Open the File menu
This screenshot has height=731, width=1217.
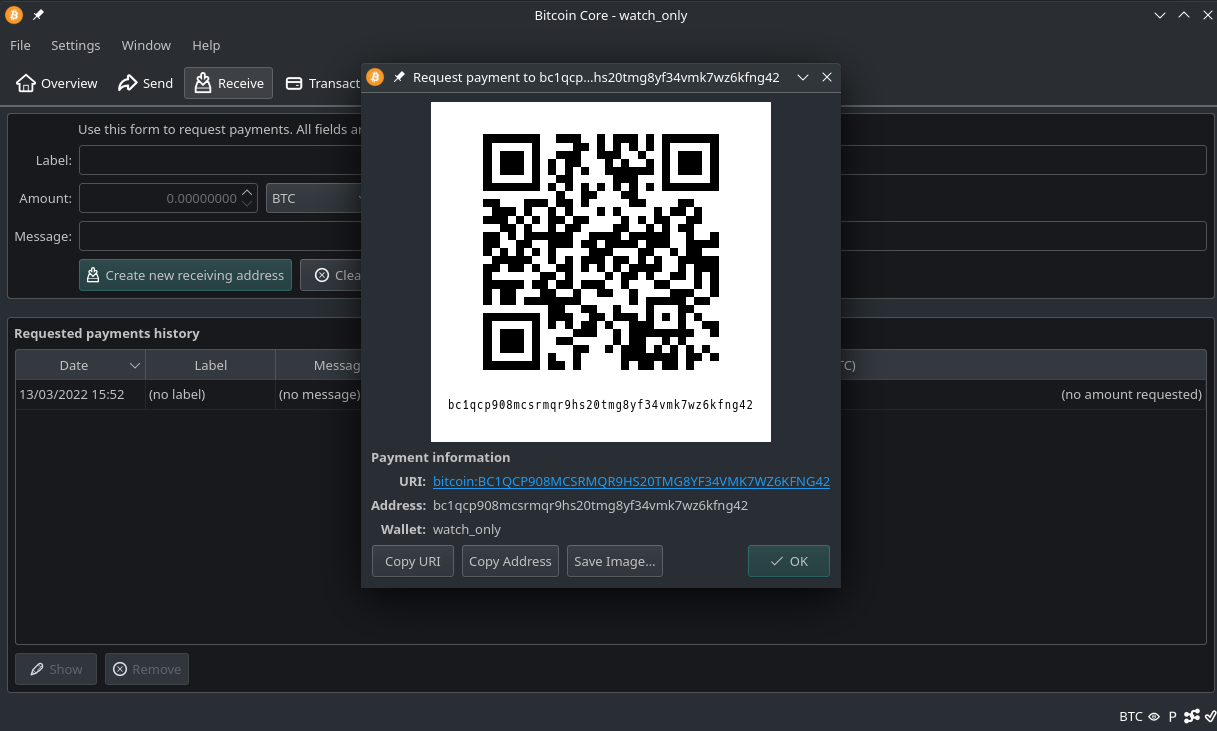(x=20, y=45)
